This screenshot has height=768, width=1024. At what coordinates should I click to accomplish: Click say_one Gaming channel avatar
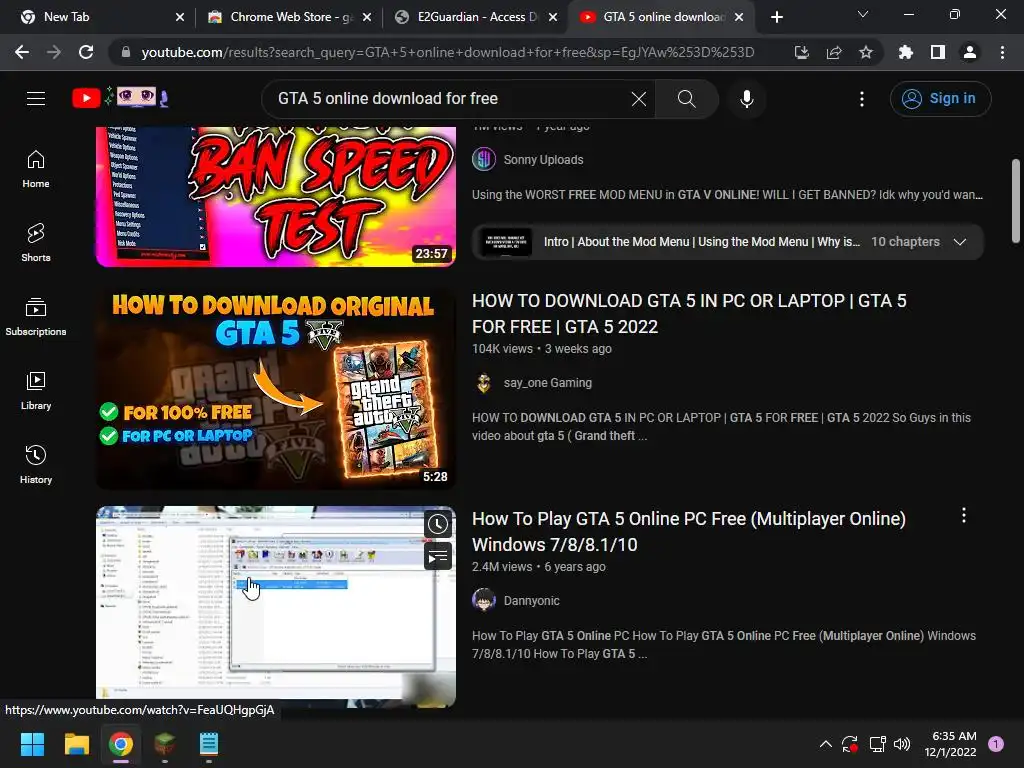pos(484,383)
